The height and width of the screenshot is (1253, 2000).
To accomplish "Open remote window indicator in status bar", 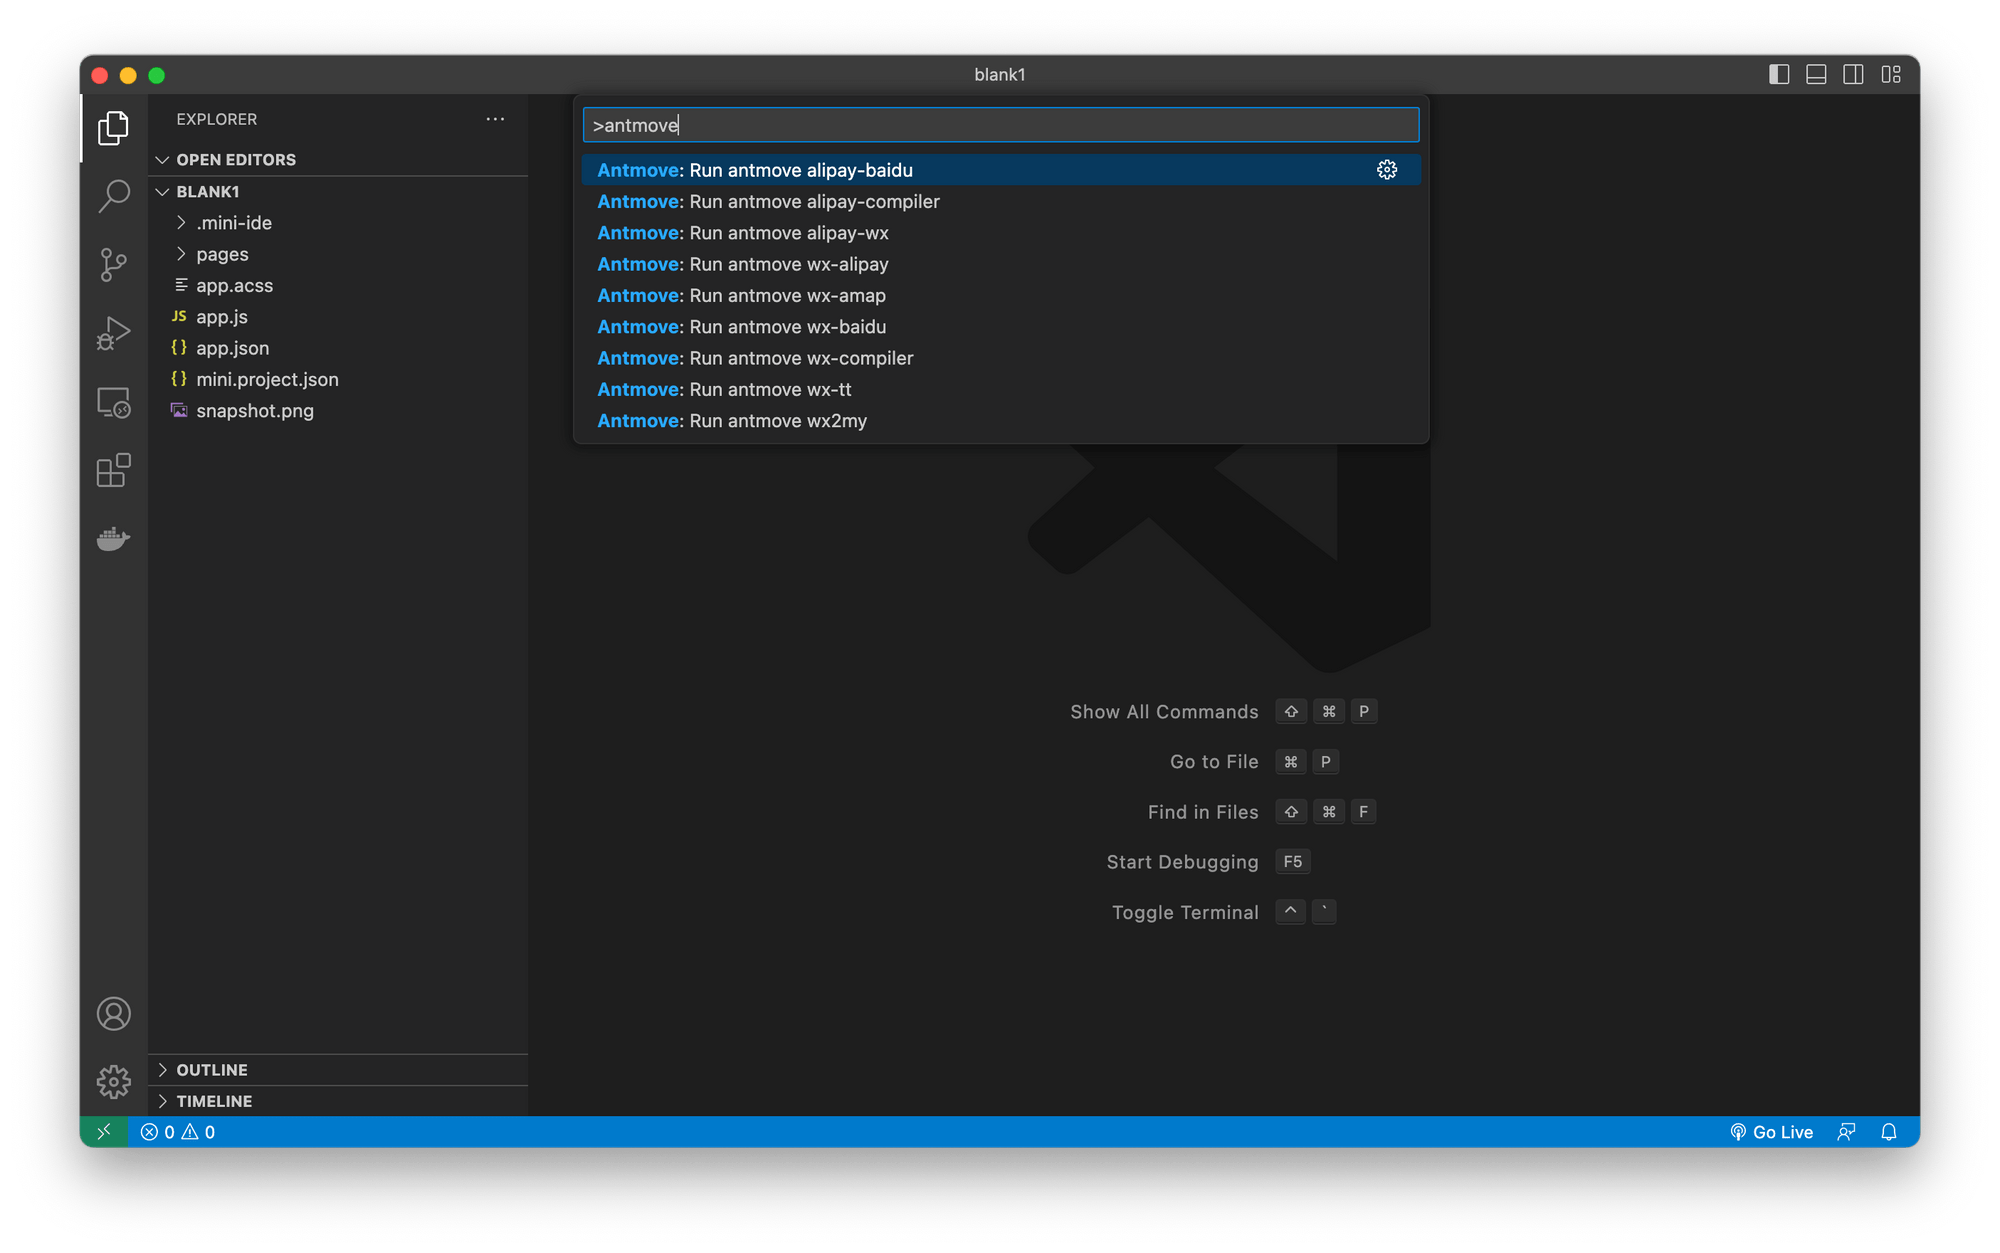I will point(104,1132).
